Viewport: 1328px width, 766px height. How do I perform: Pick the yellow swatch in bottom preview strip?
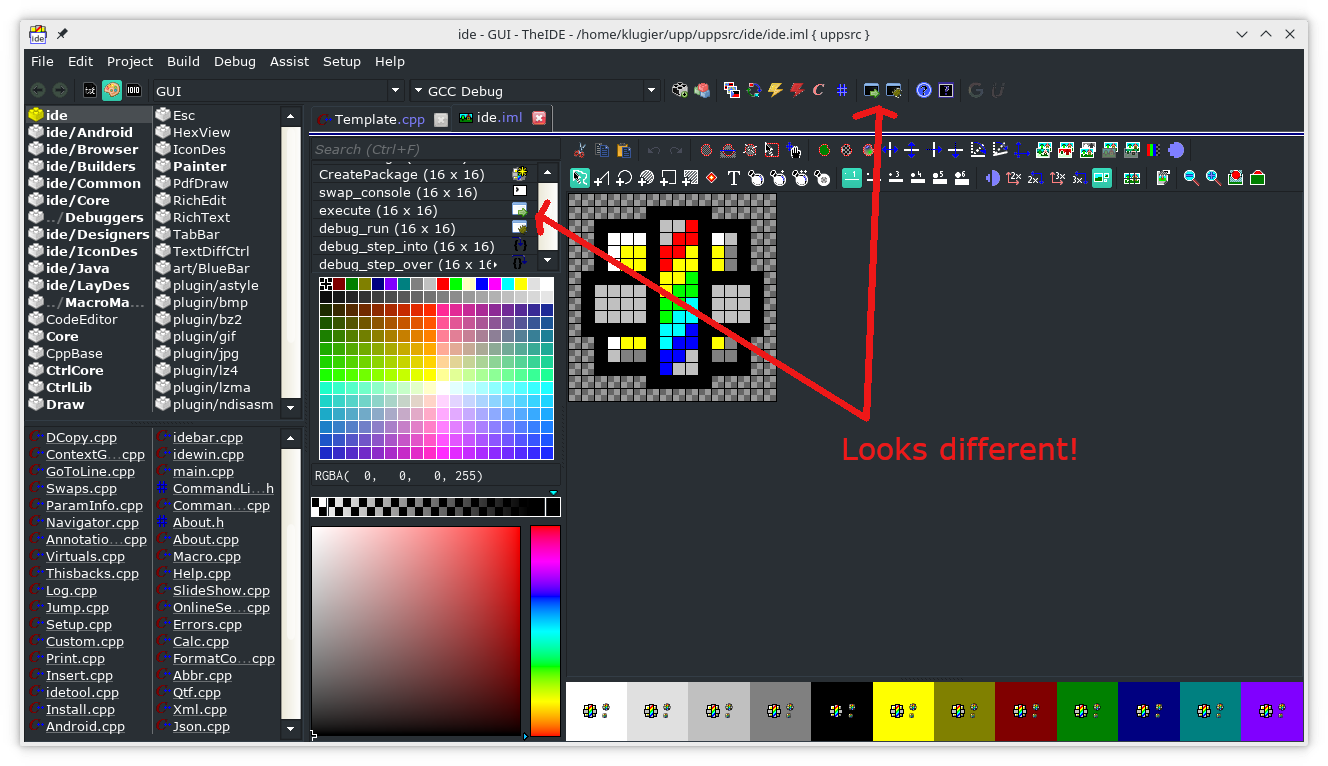[903, 711]
